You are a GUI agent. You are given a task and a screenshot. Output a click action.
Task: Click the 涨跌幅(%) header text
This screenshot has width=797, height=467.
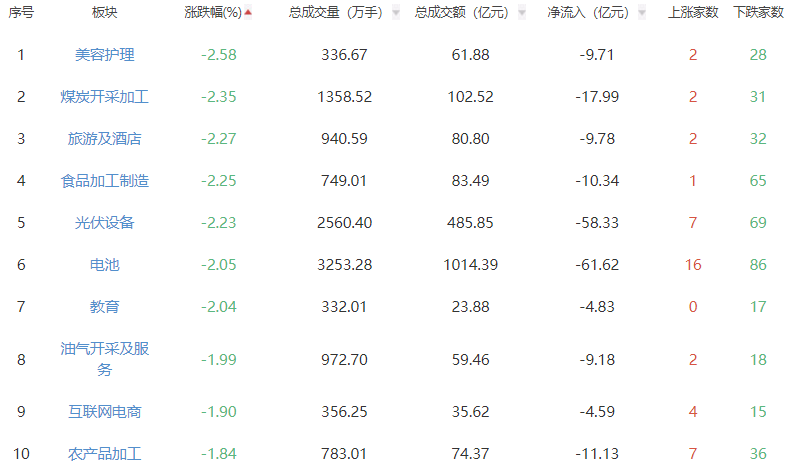tap(213, 13)
